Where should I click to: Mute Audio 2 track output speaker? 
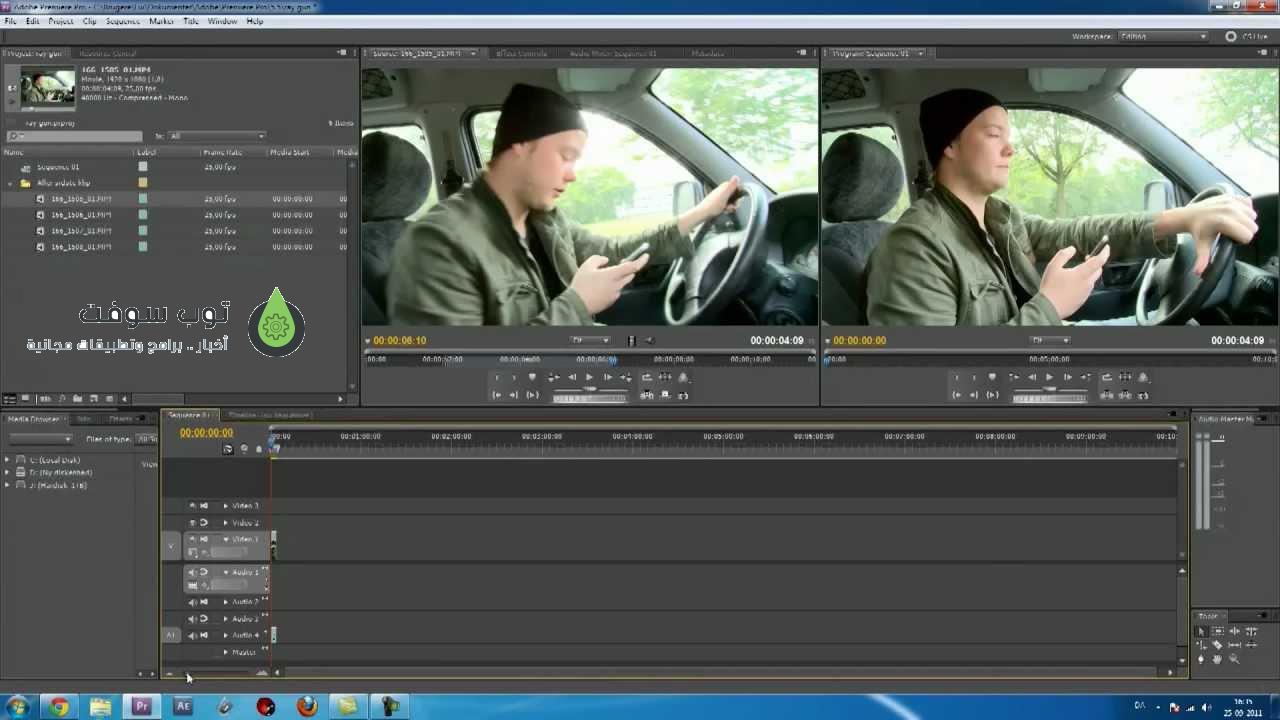(192, 602)
